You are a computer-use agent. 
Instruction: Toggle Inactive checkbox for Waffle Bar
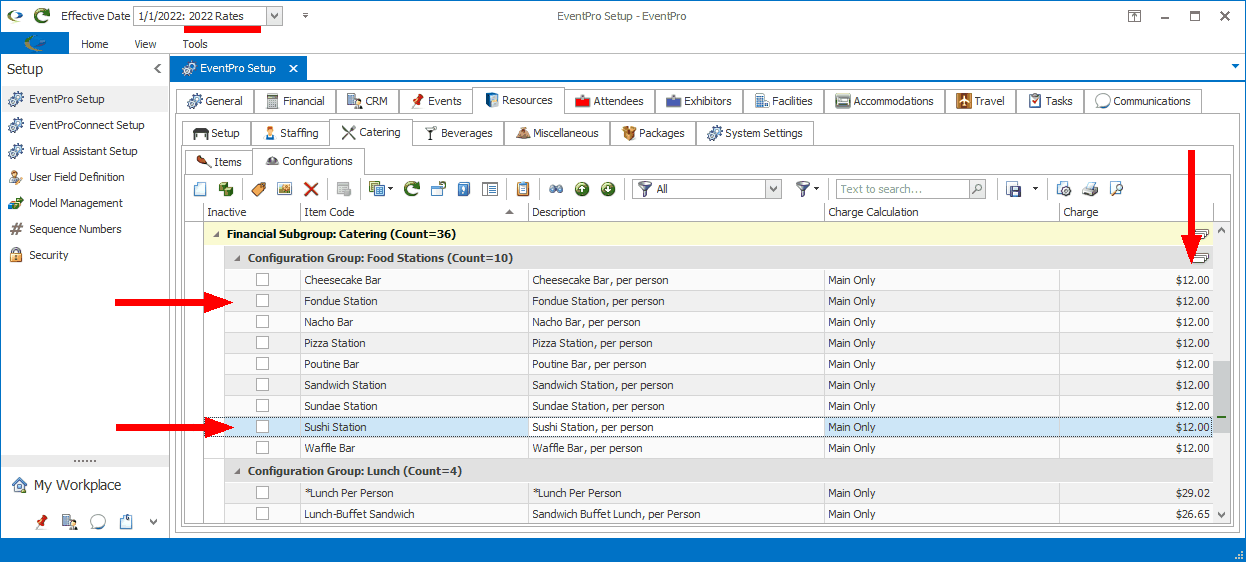coord(262,448)
